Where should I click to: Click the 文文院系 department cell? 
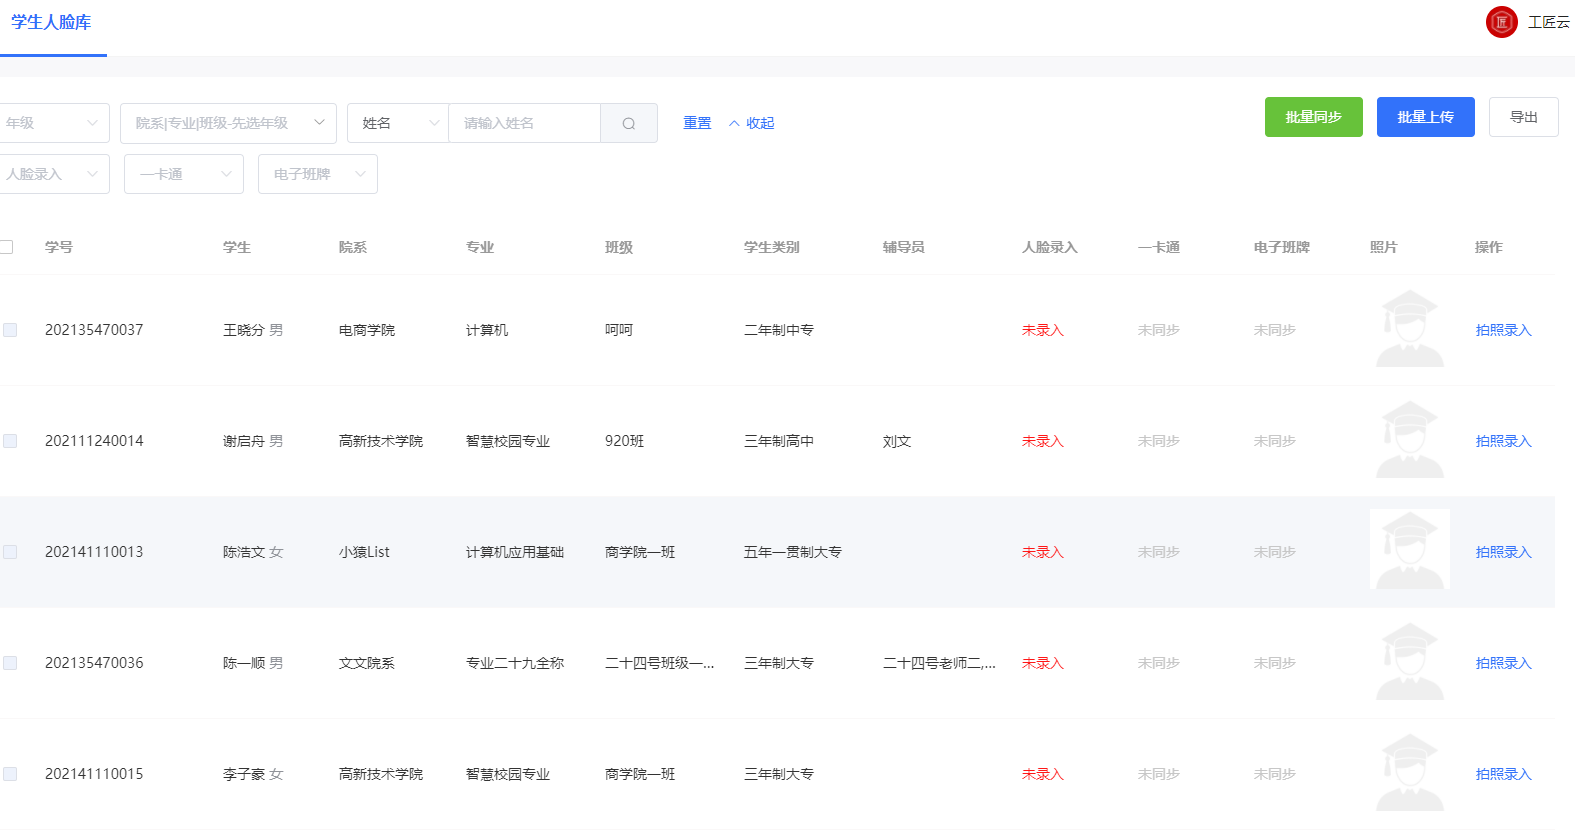pyautogui.click(x=367, y=663)
